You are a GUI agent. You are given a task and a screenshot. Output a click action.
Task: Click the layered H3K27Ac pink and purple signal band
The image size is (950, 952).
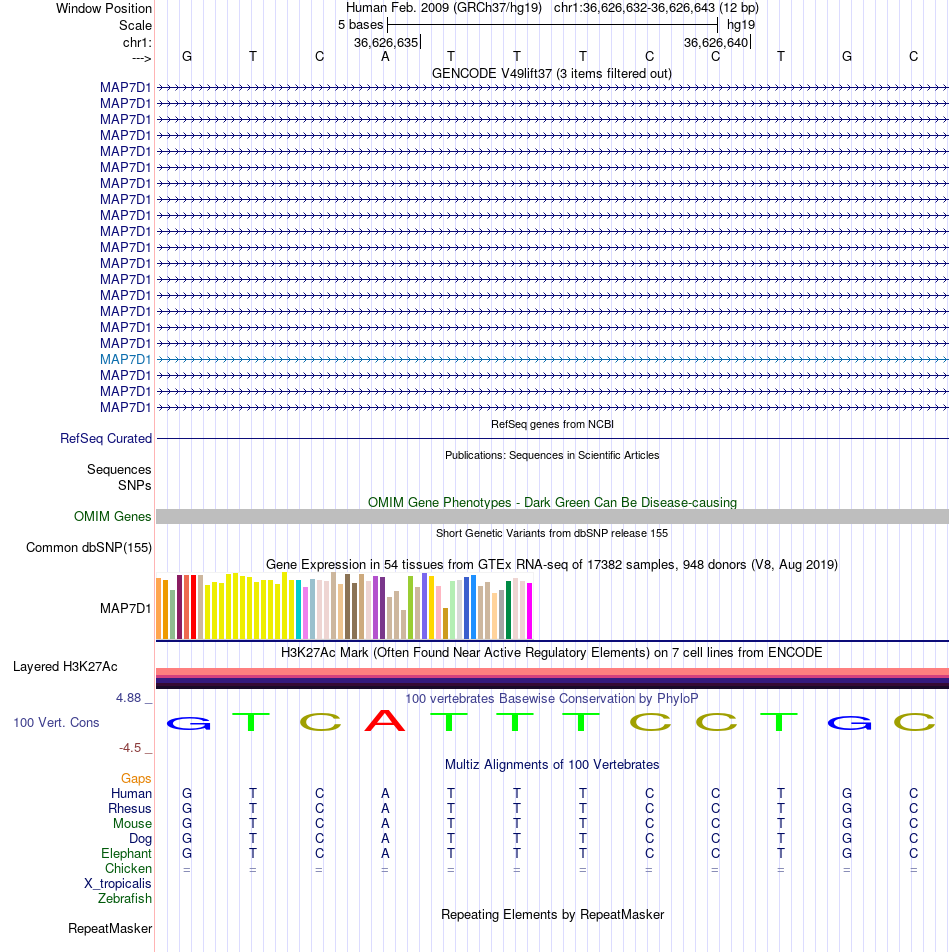[x=552, y=678]
